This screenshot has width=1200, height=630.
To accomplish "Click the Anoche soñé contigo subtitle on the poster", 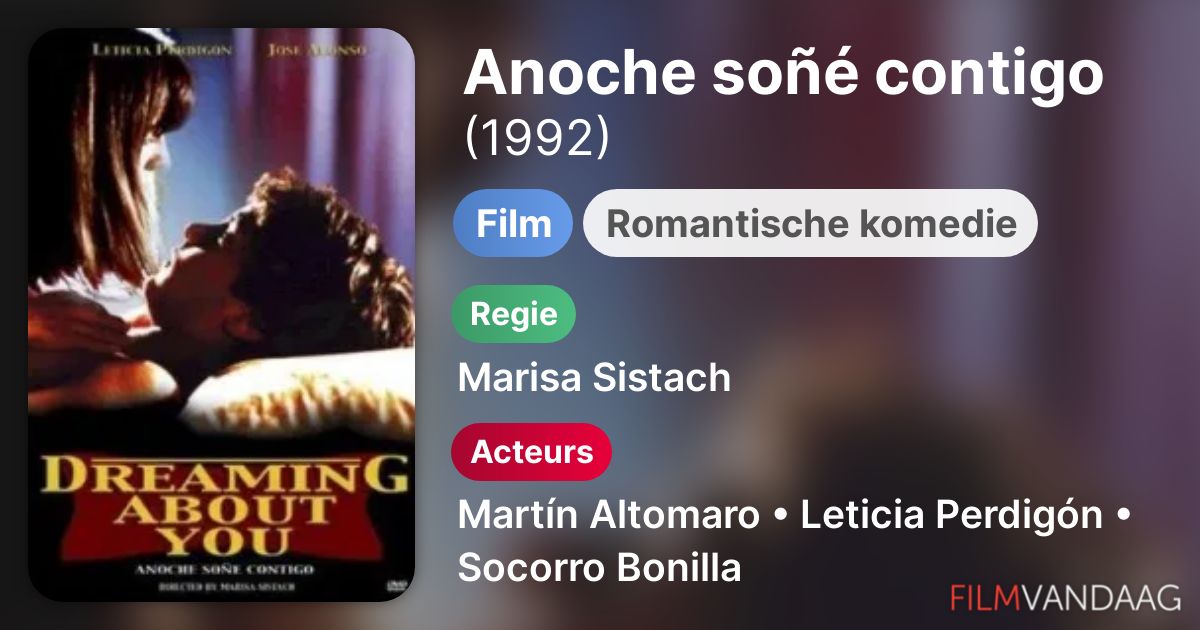I will [x=221, y=569].
